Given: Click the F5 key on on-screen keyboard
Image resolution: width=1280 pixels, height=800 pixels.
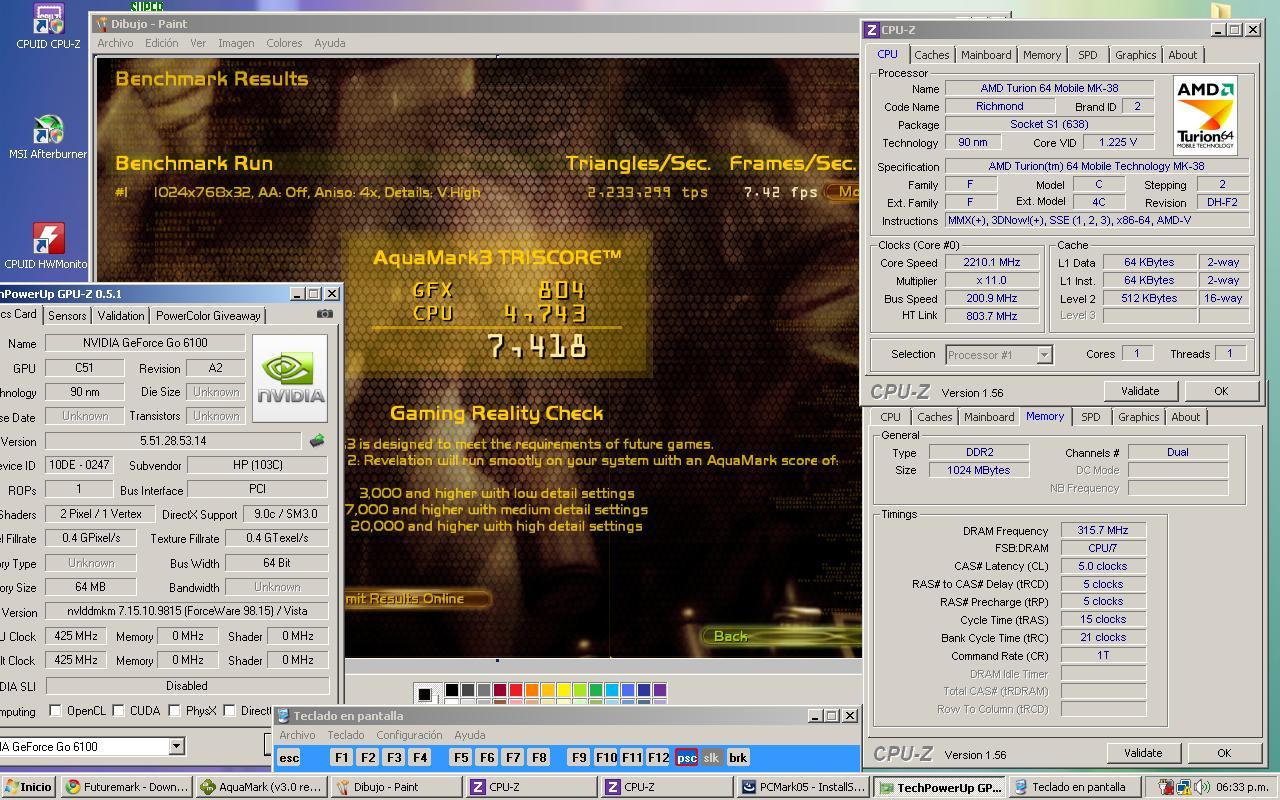Looking at the screenshot, I should click(x=461, y=758).
